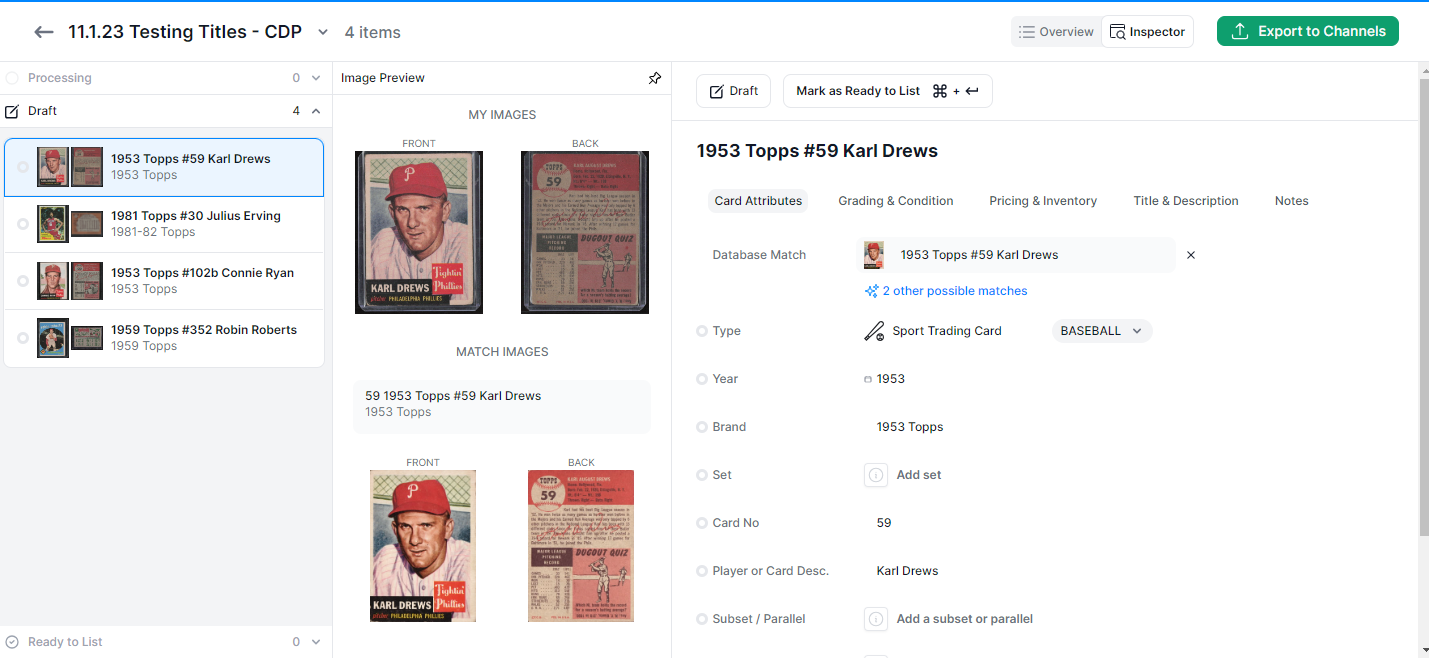Toggle the status circle next to Year

tap(702, 379)
